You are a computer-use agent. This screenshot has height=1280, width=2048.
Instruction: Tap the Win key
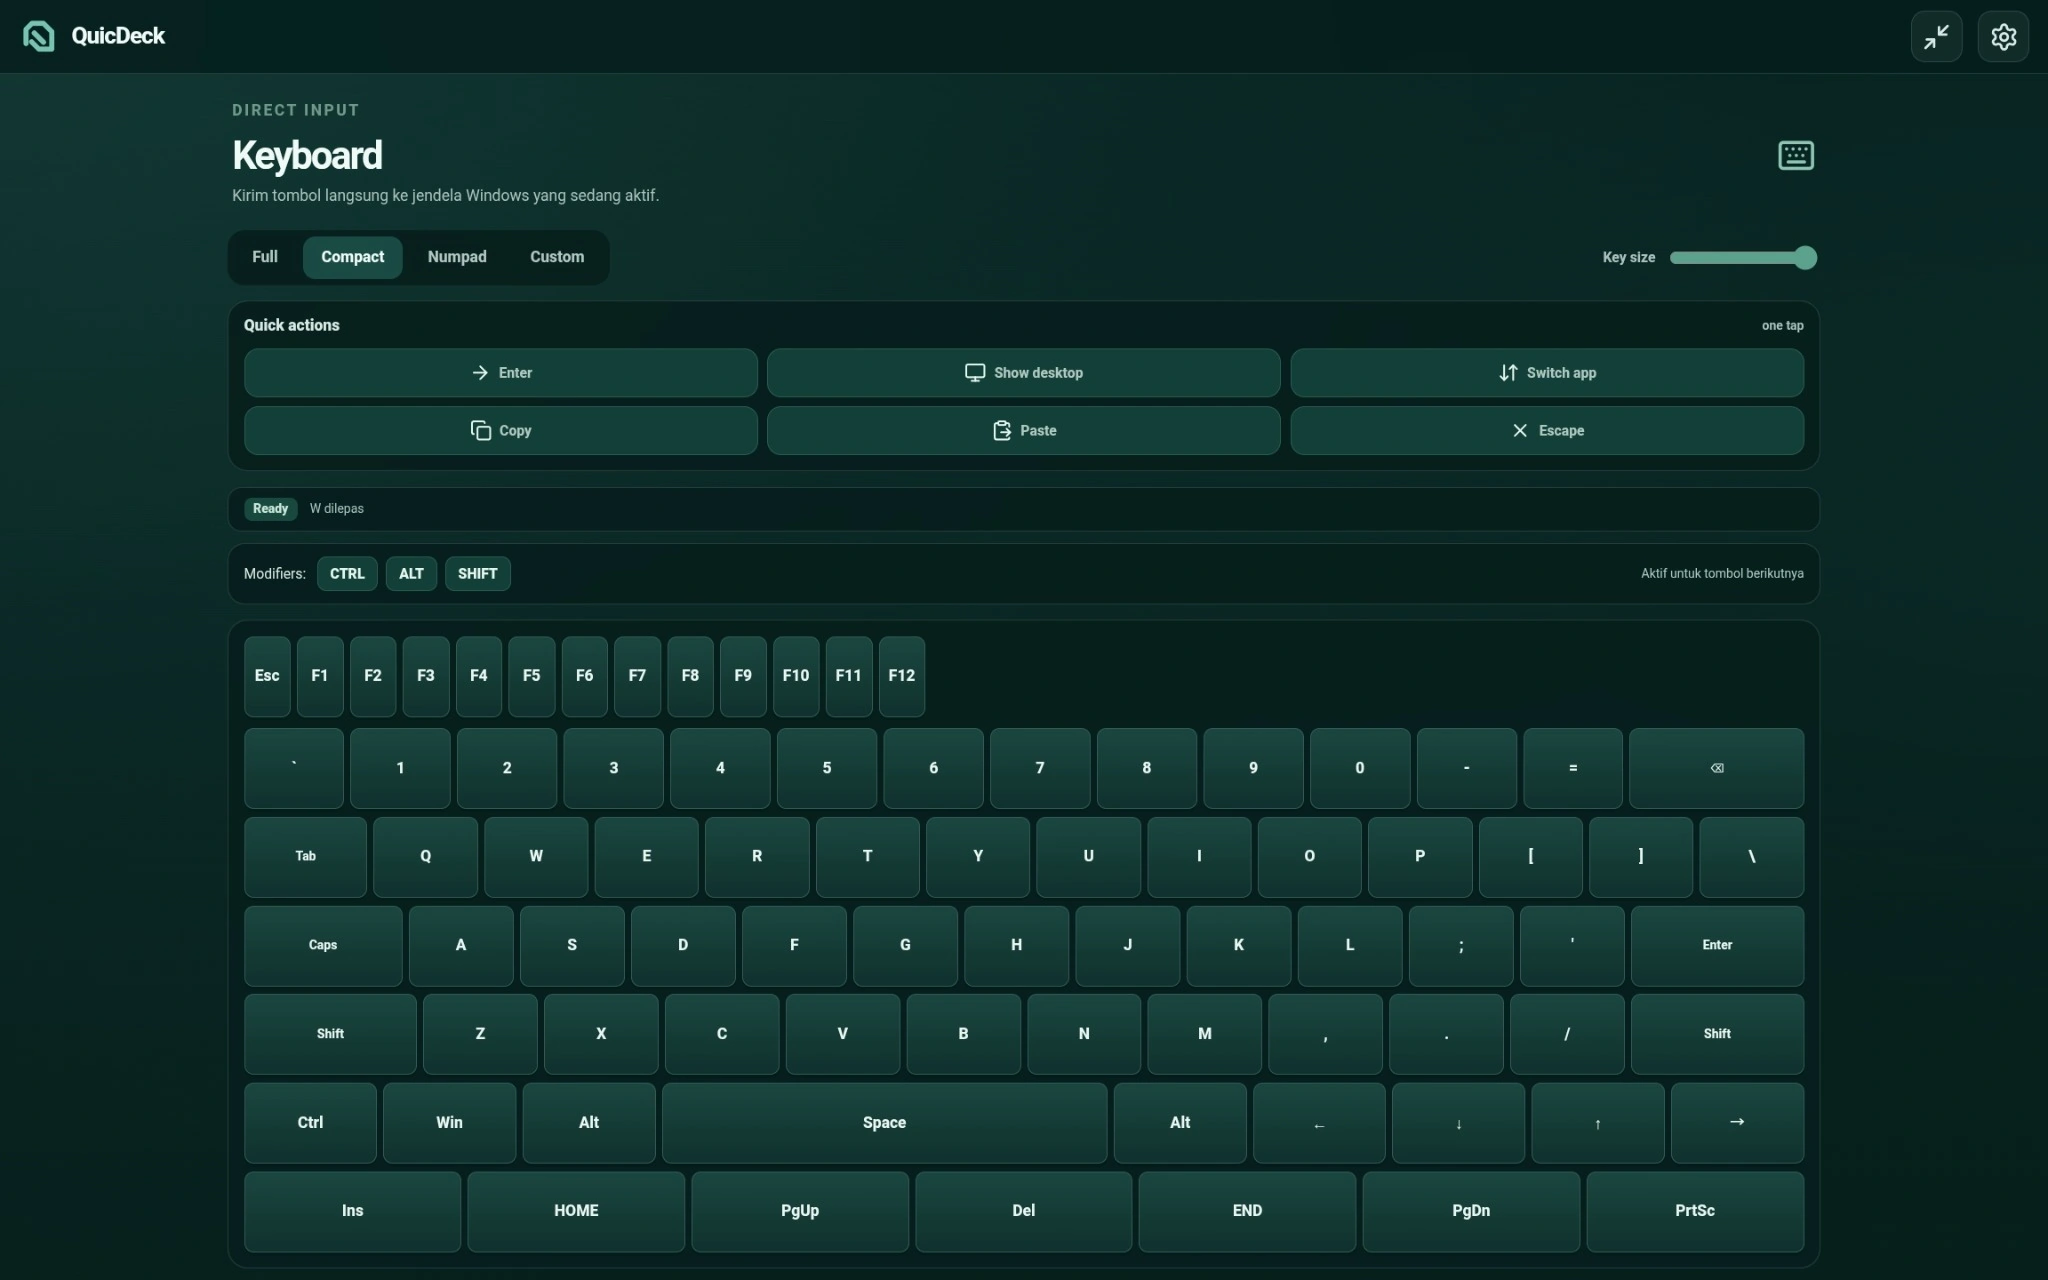[x=449, y=1123]
